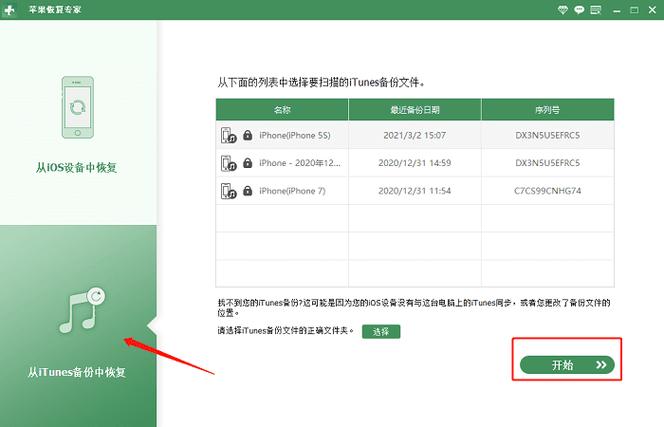
Task: Click the date 2020/12/31 14:59
Action: point(415,163)
